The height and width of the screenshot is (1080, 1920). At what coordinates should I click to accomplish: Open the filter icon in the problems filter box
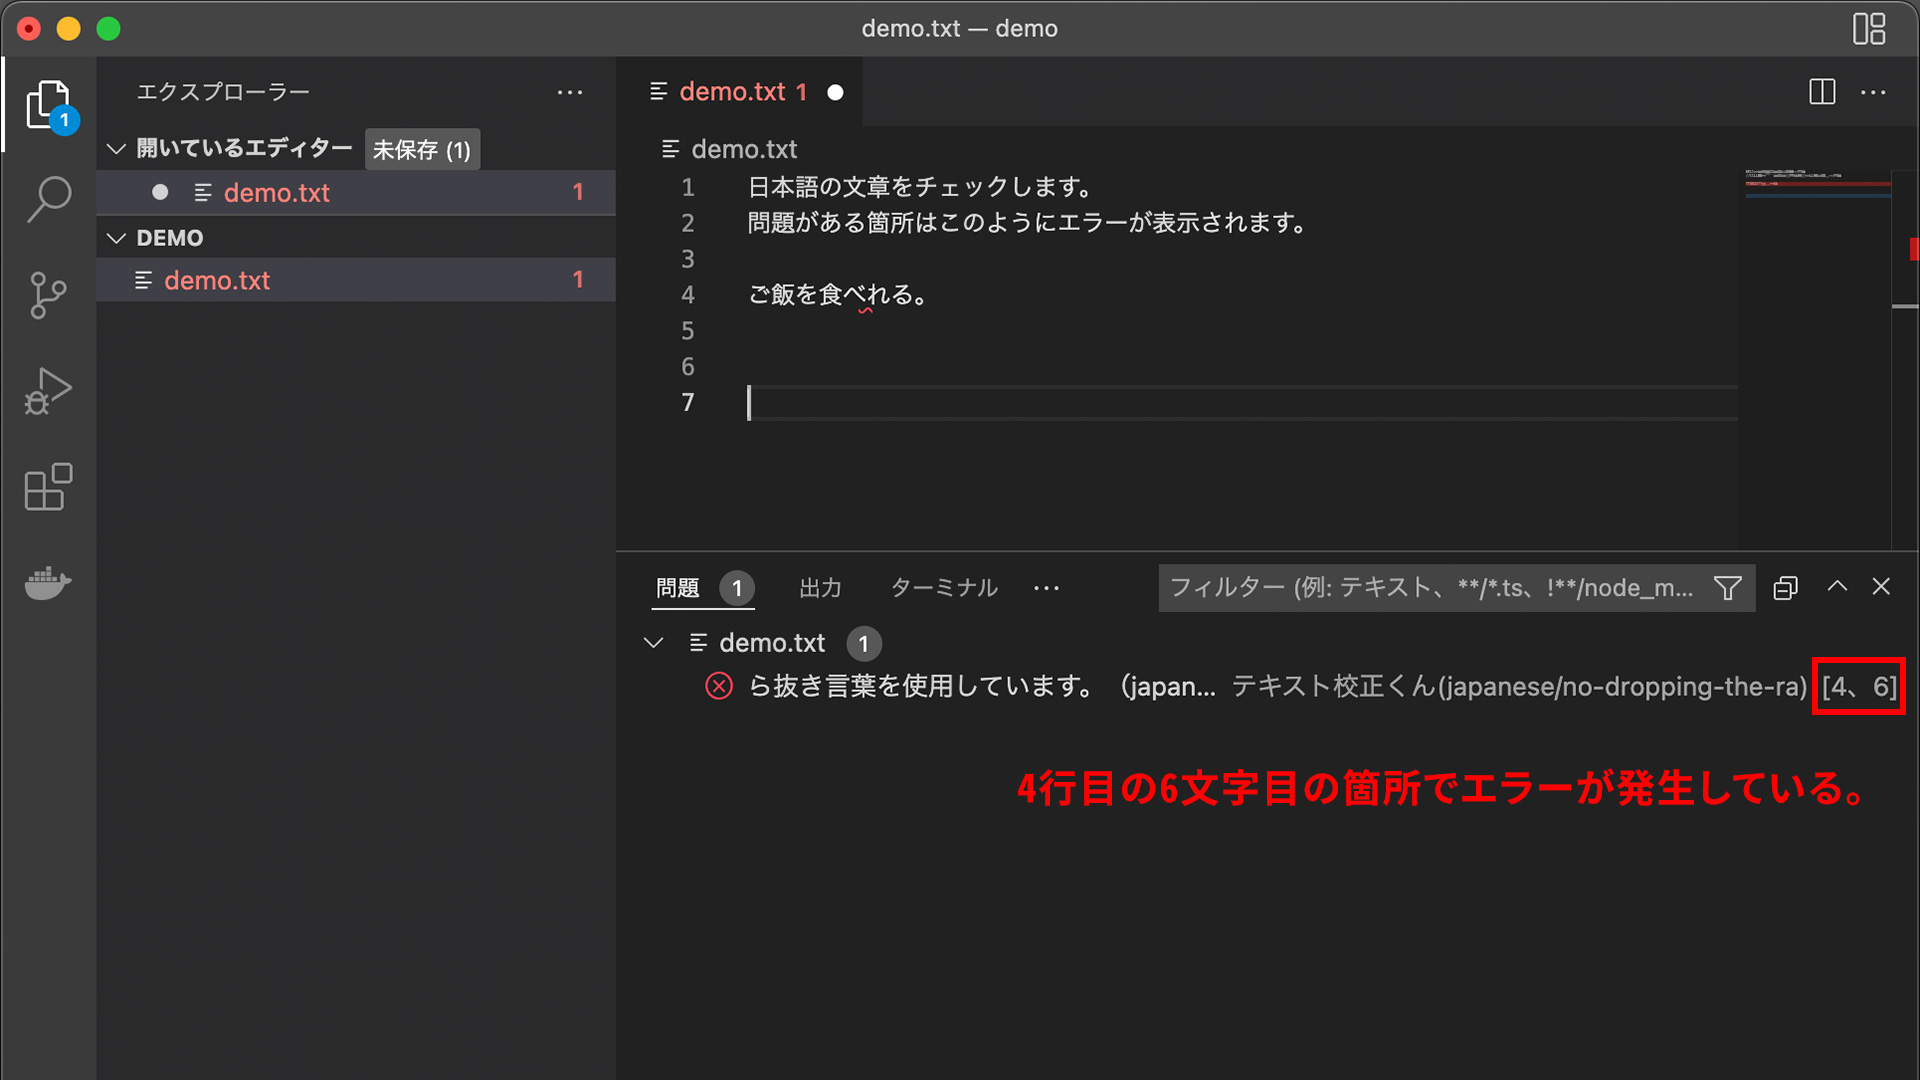pyautogui.click(x=1727, y=588)
